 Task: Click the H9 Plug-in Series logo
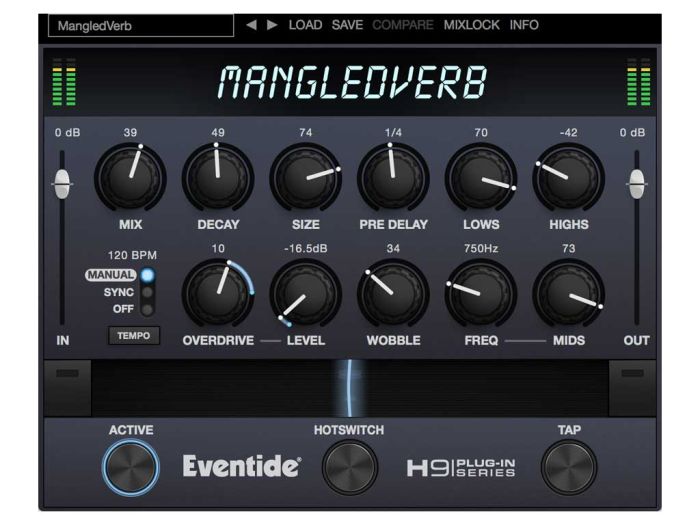click(x=461, y=468)
